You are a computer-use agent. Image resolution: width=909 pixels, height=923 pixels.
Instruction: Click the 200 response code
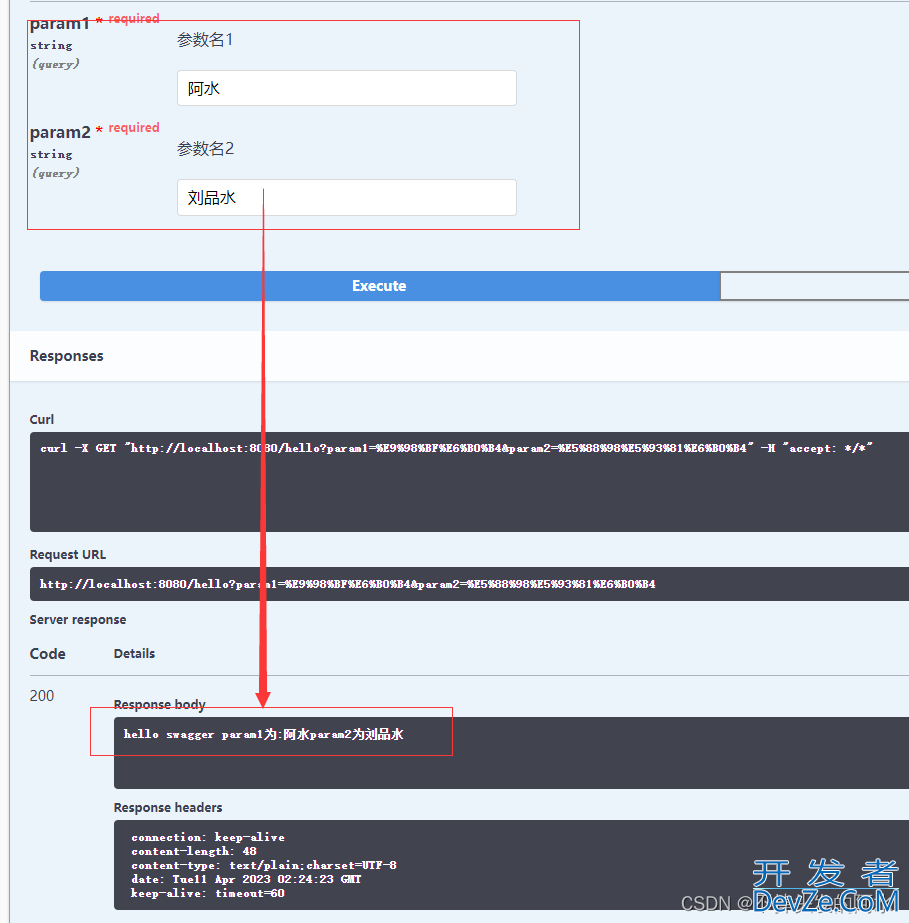42,696
